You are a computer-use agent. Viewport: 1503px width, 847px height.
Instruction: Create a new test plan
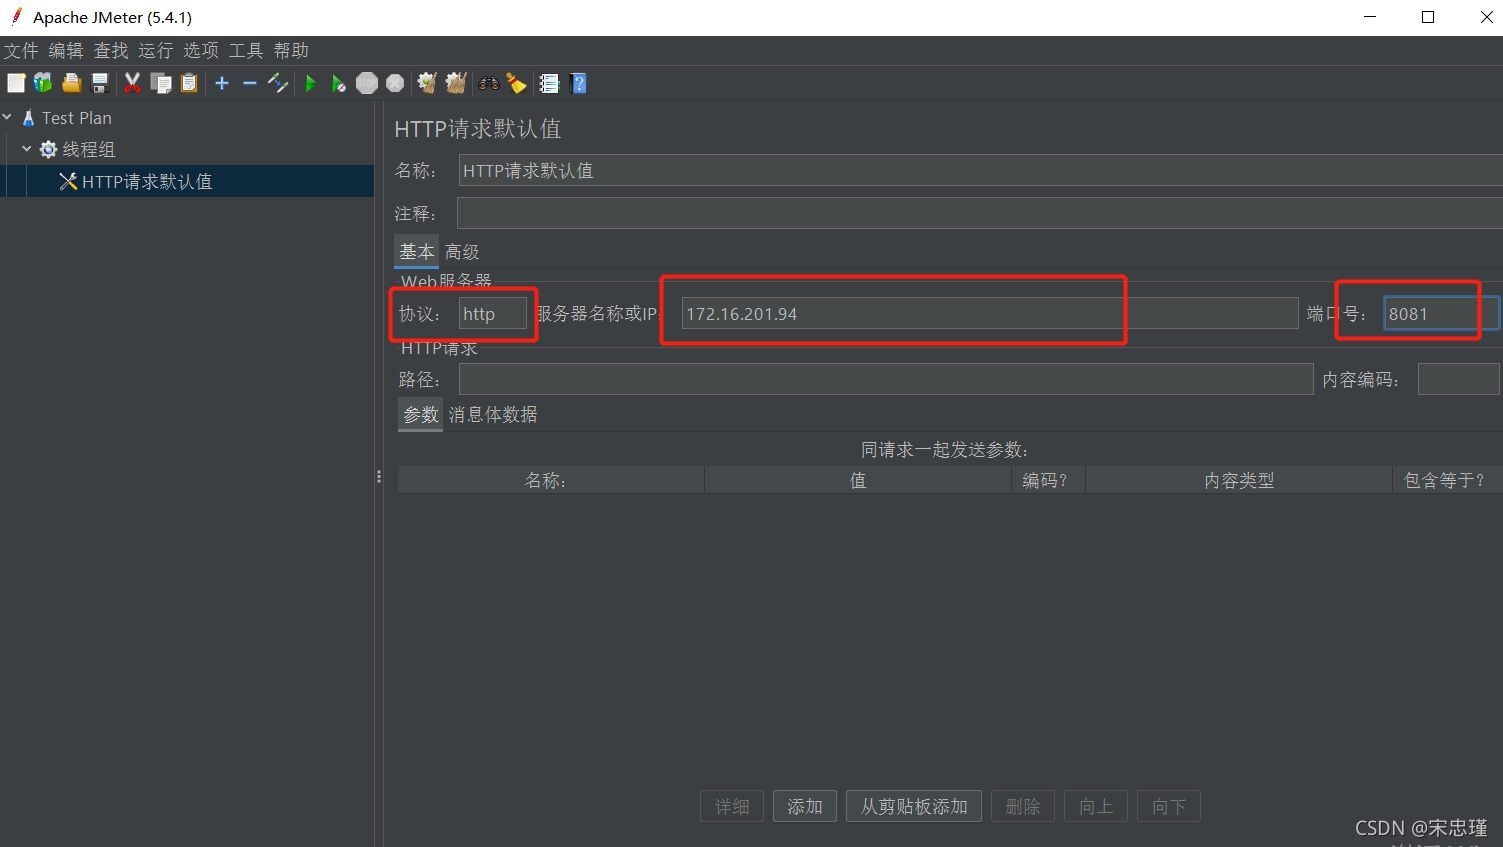click(x=16, y=83)
